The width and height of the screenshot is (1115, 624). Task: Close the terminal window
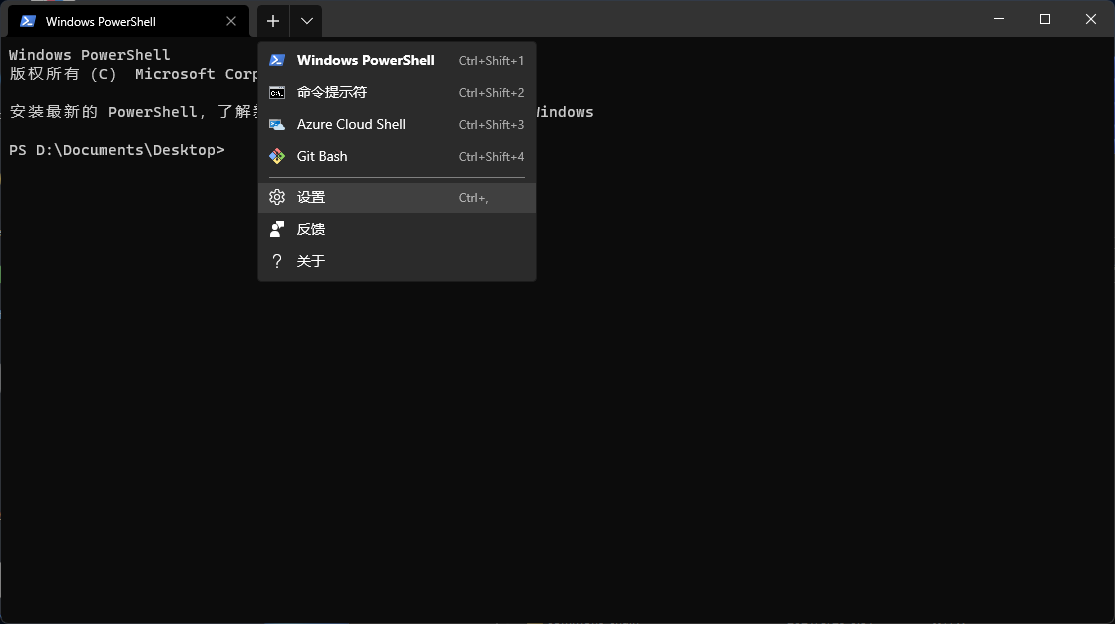1091,19
